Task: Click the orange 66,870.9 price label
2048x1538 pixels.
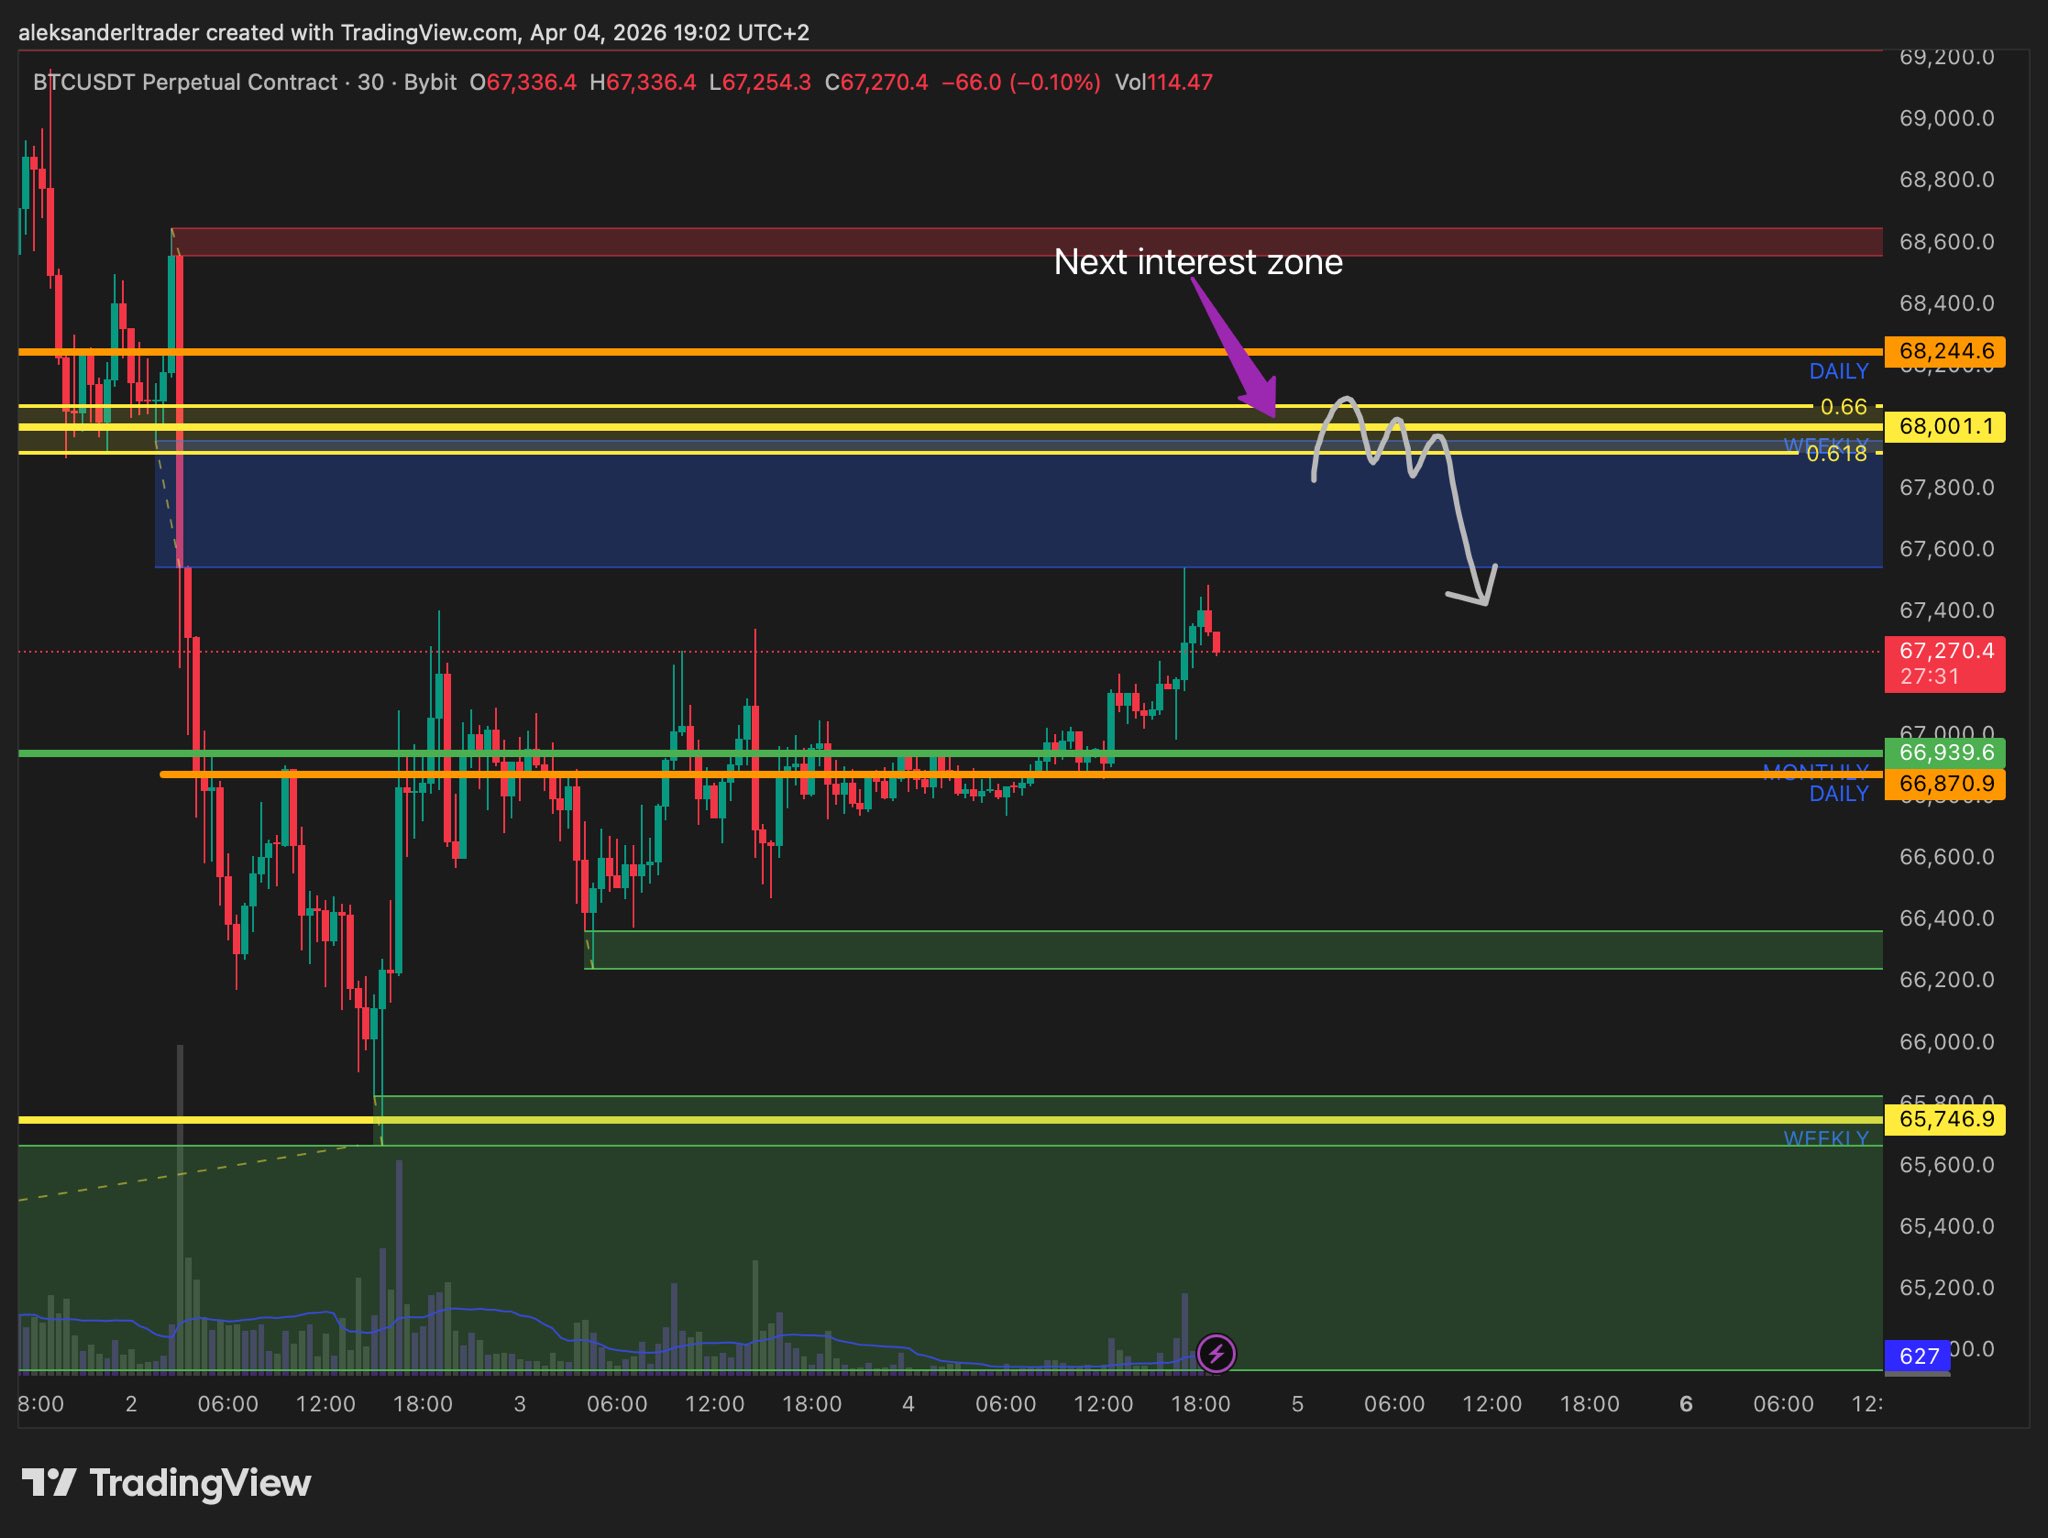Action: [1944, 783]
